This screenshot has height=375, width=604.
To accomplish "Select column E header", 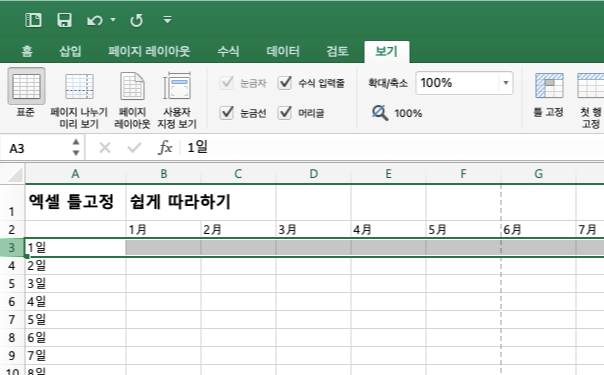I will point(388,174).
